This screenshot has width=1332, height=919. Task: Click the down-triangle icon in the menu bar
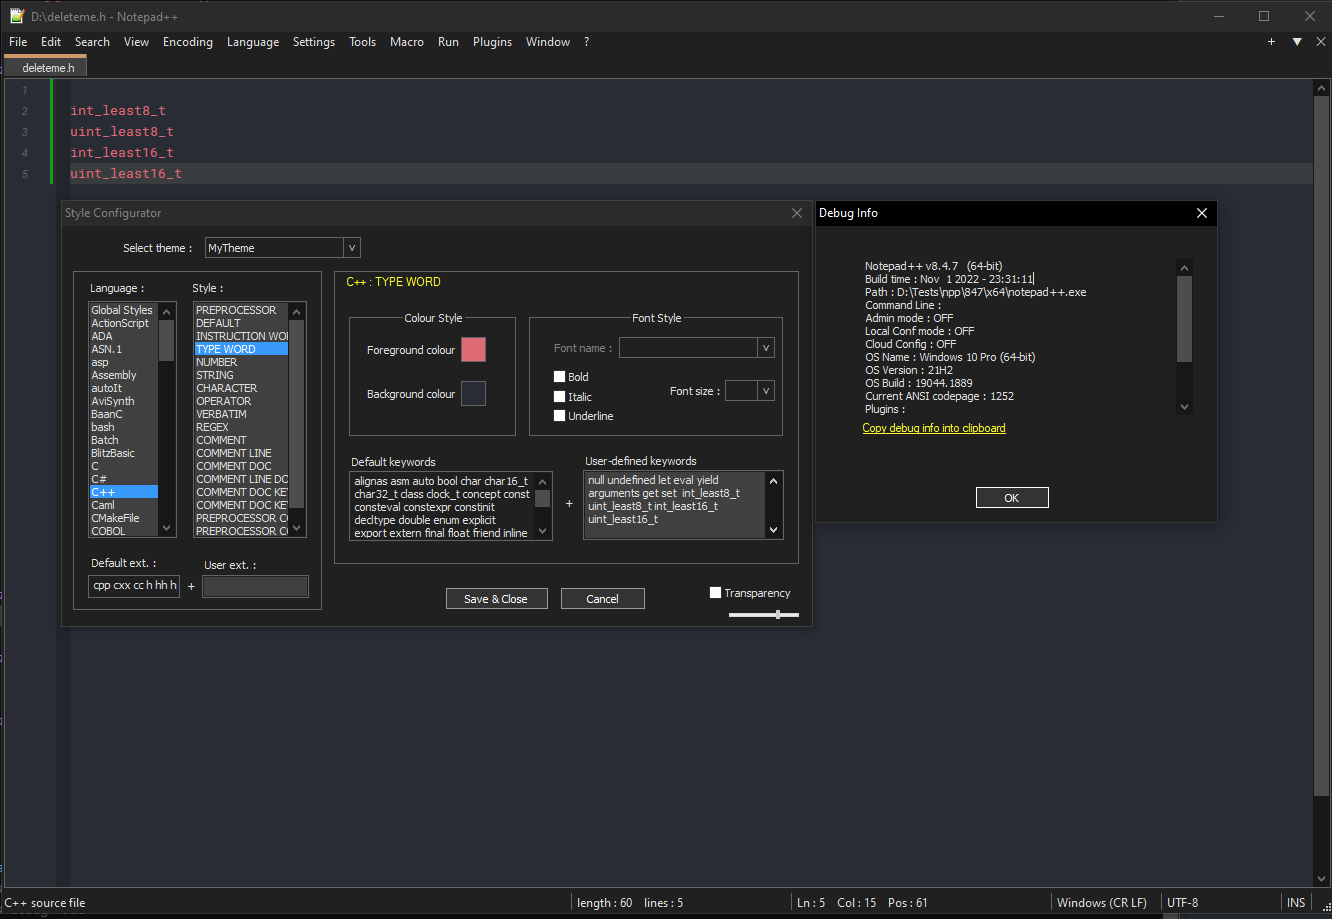coord(1297,42)
